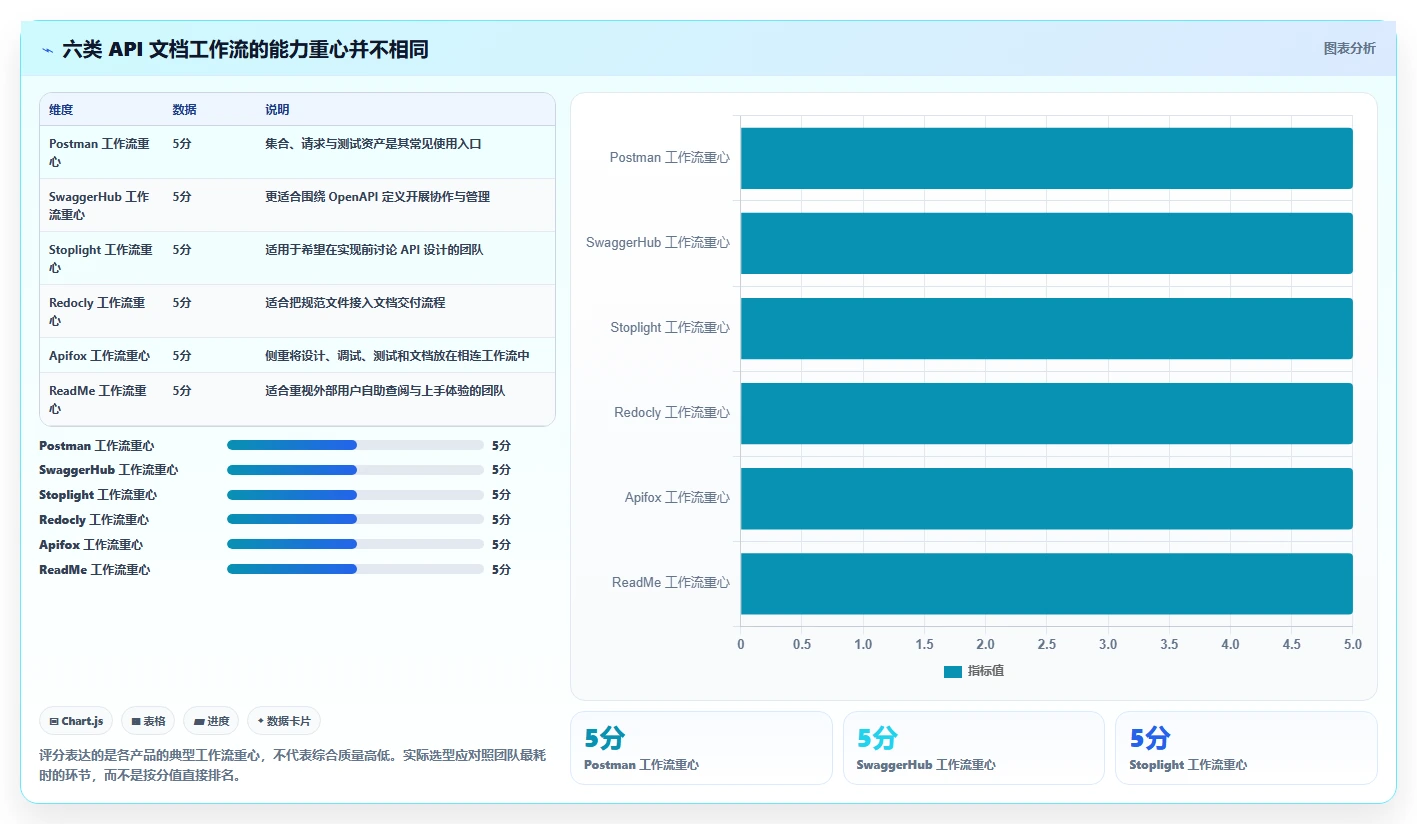The width and height of the screenshot is (1417, 824).
Task: Open the Stoplight 5分 data card
Action: [1246, 748]
